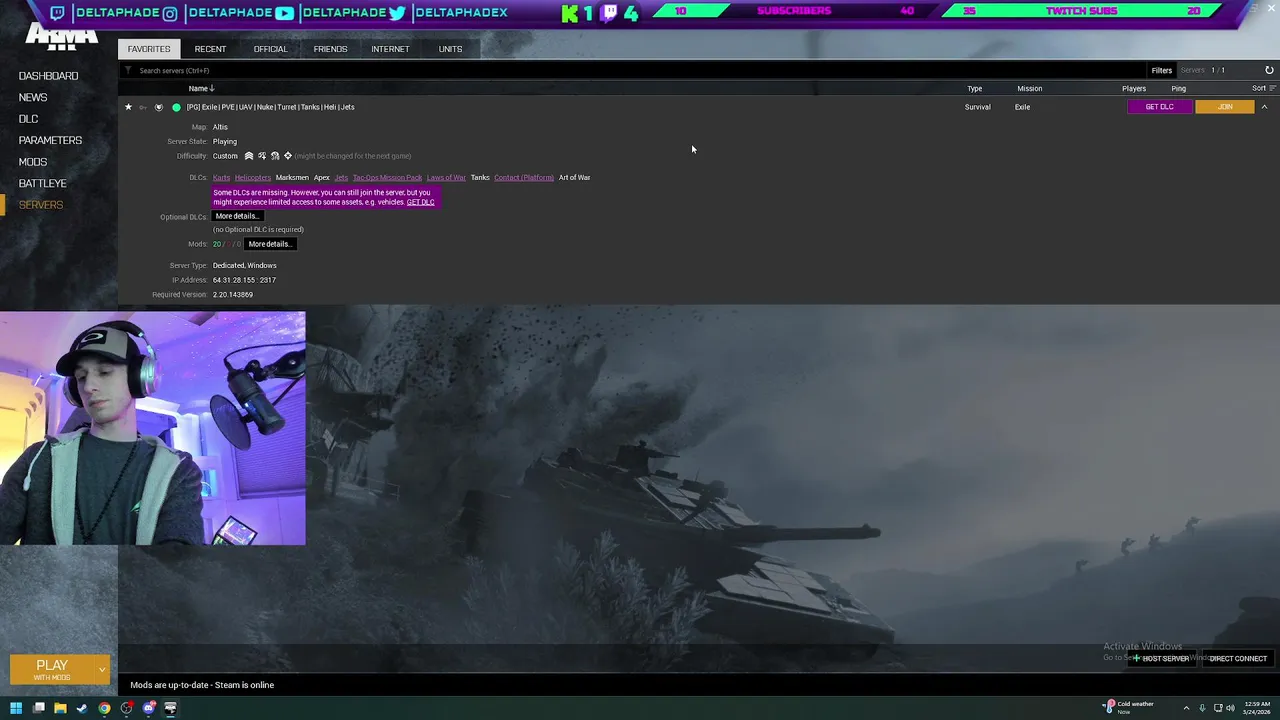This screenshot has width=1280, height=720.
Task: Select the IP address 64.31.28.155 : 2317
Action: click(244, 280)
